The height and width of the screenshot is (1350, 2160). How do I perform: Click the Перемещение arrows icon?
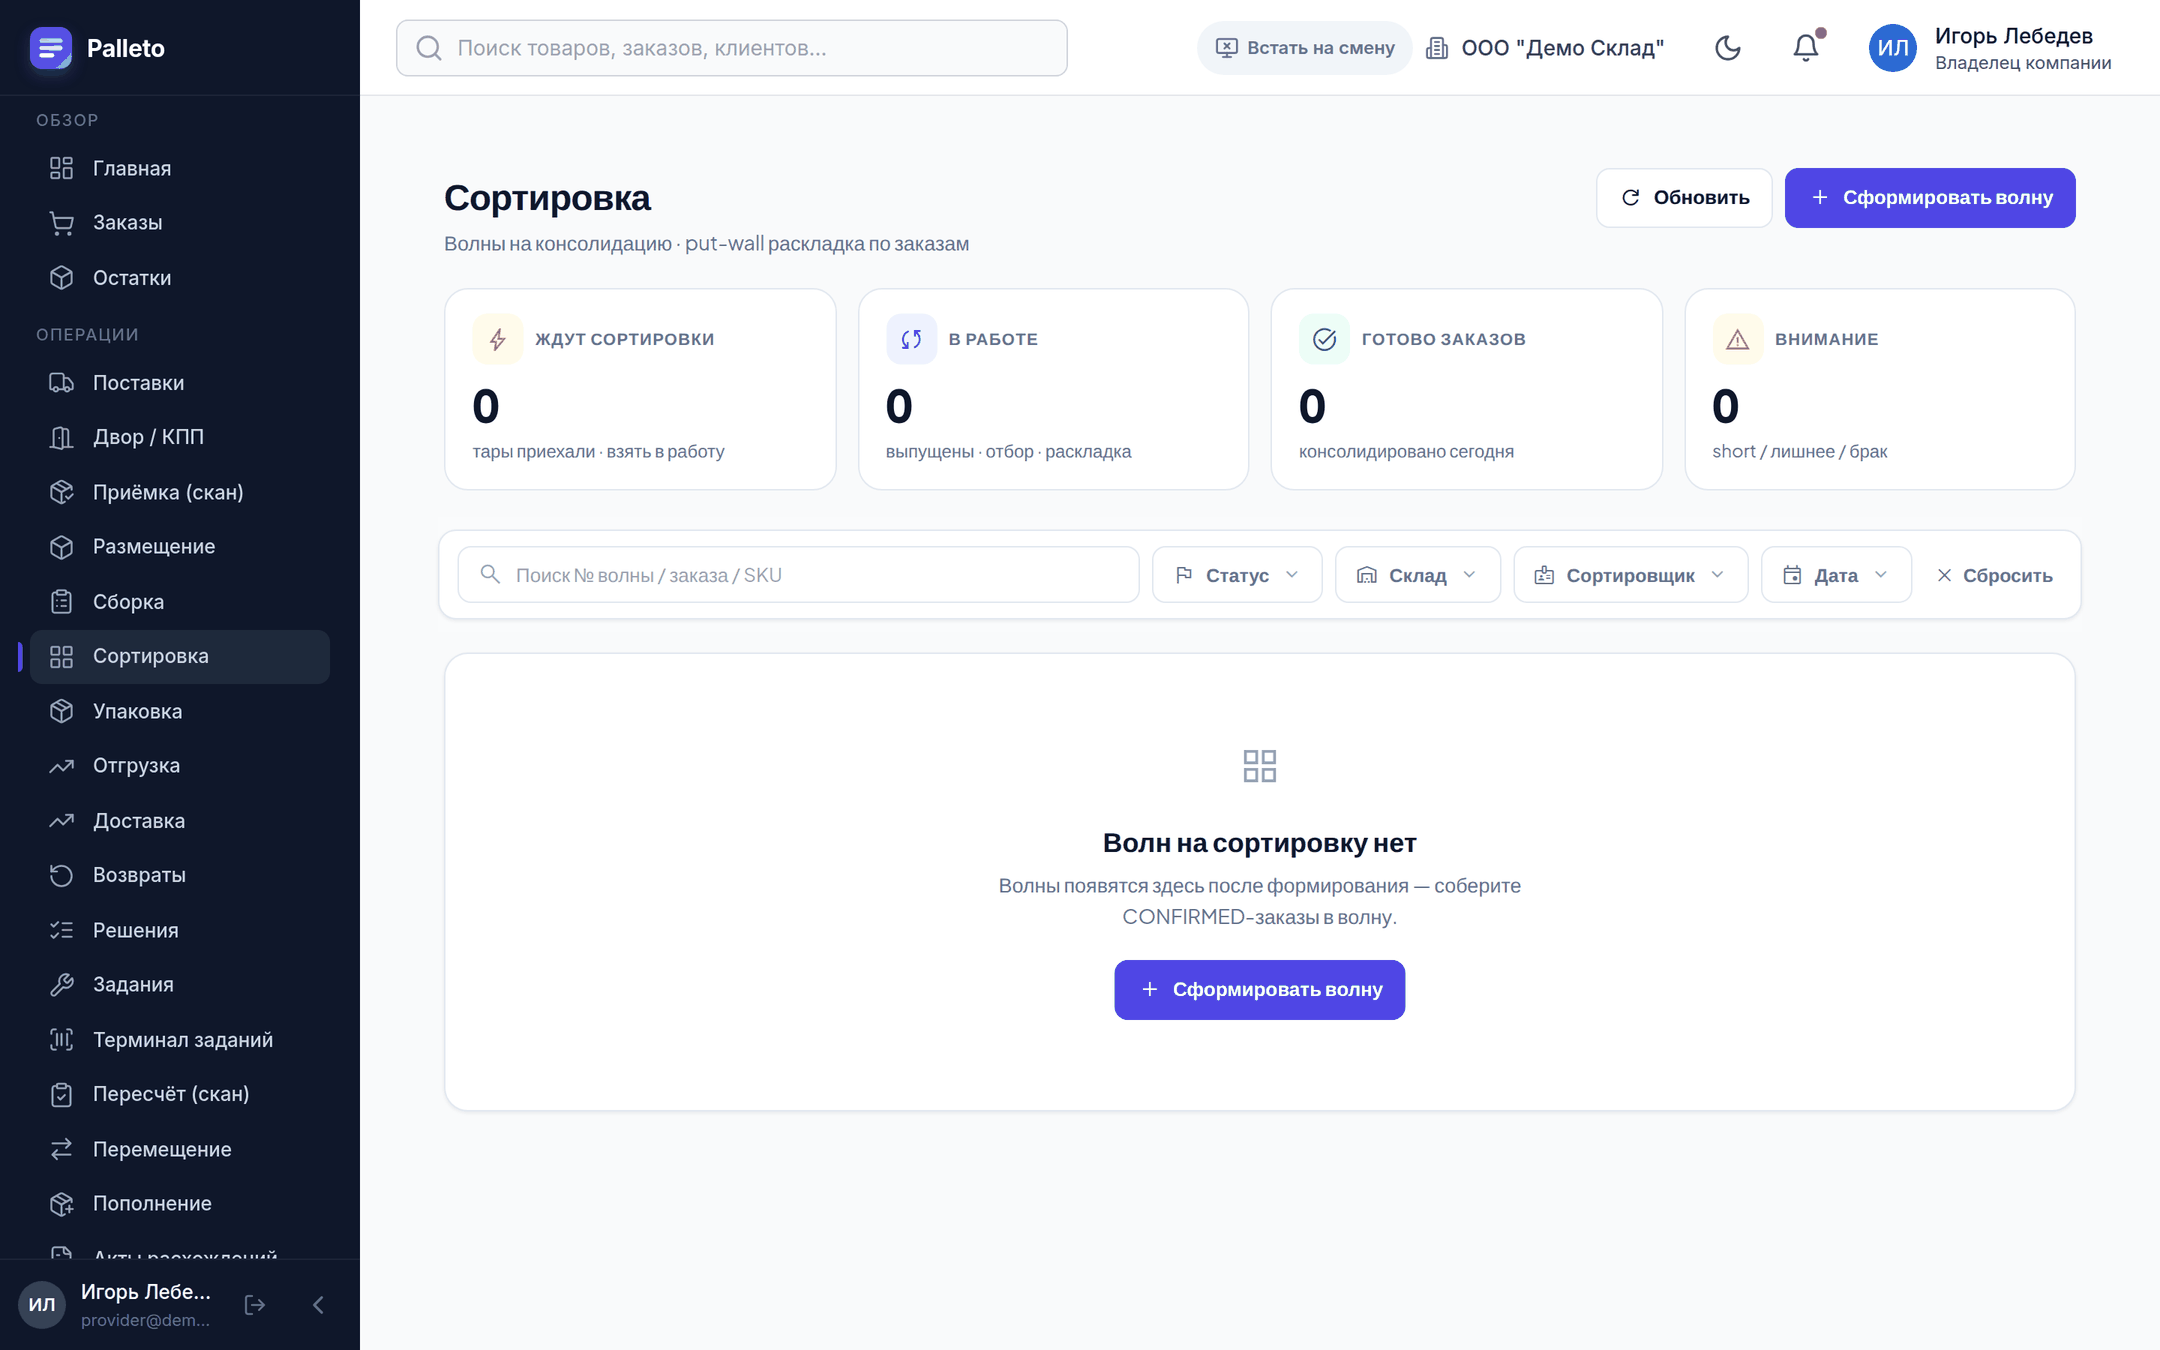coord(62,1149)
